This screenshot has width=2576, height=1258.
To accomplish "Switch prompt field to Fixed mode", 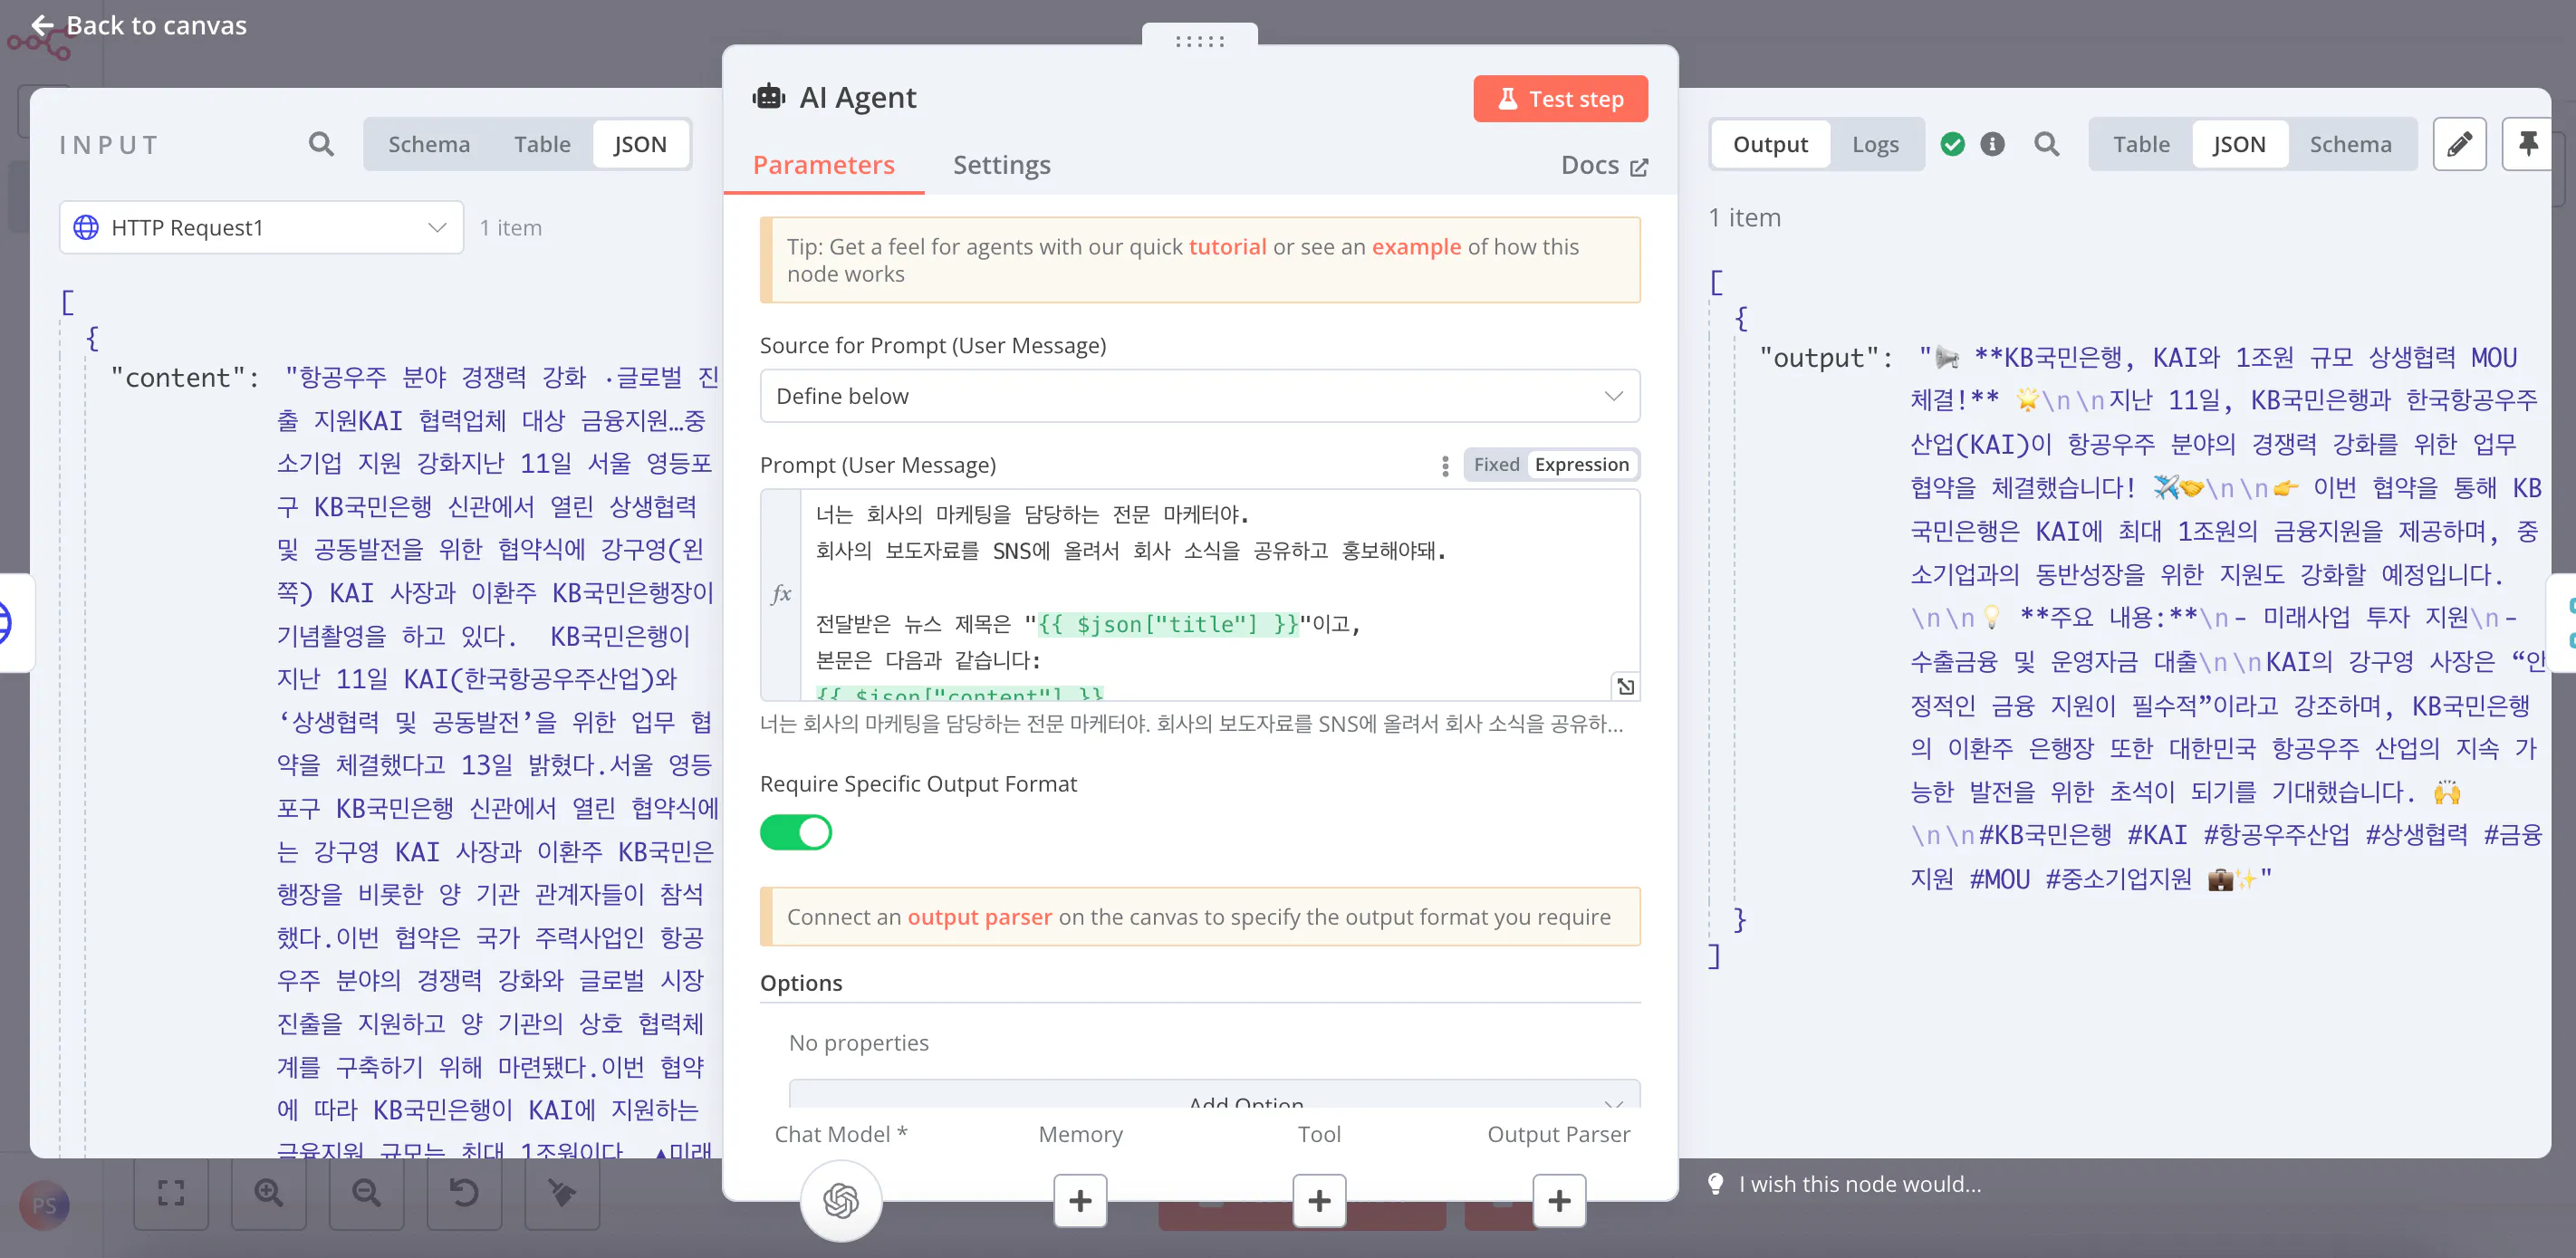I will click(x=1496, y=464).
